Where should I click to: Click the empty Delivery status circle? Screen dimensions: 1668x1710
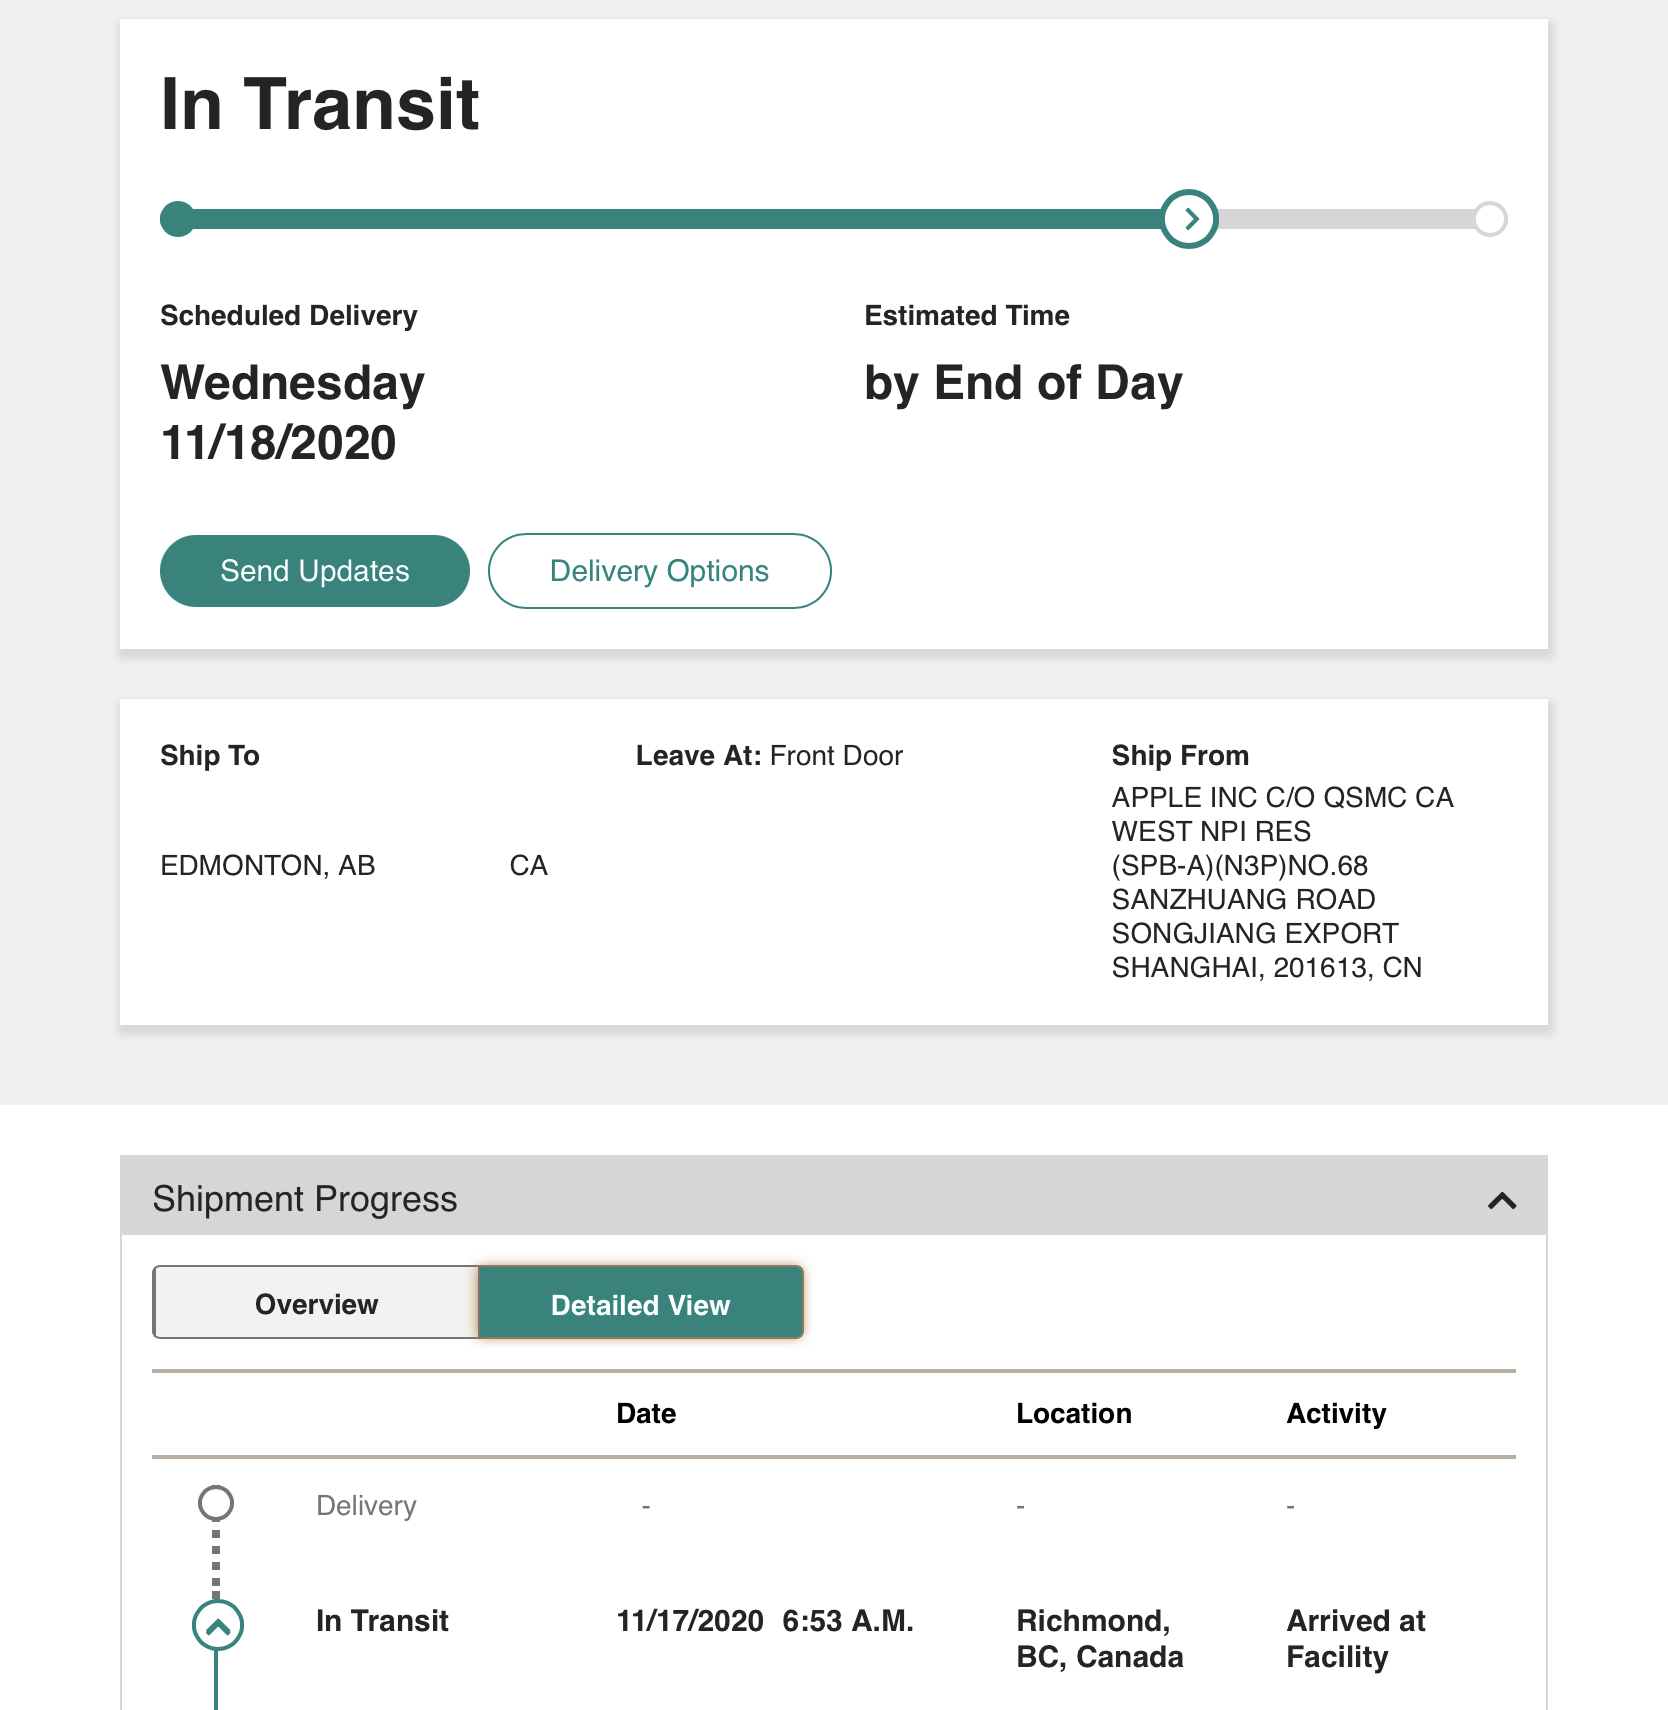coord(216,1503)
